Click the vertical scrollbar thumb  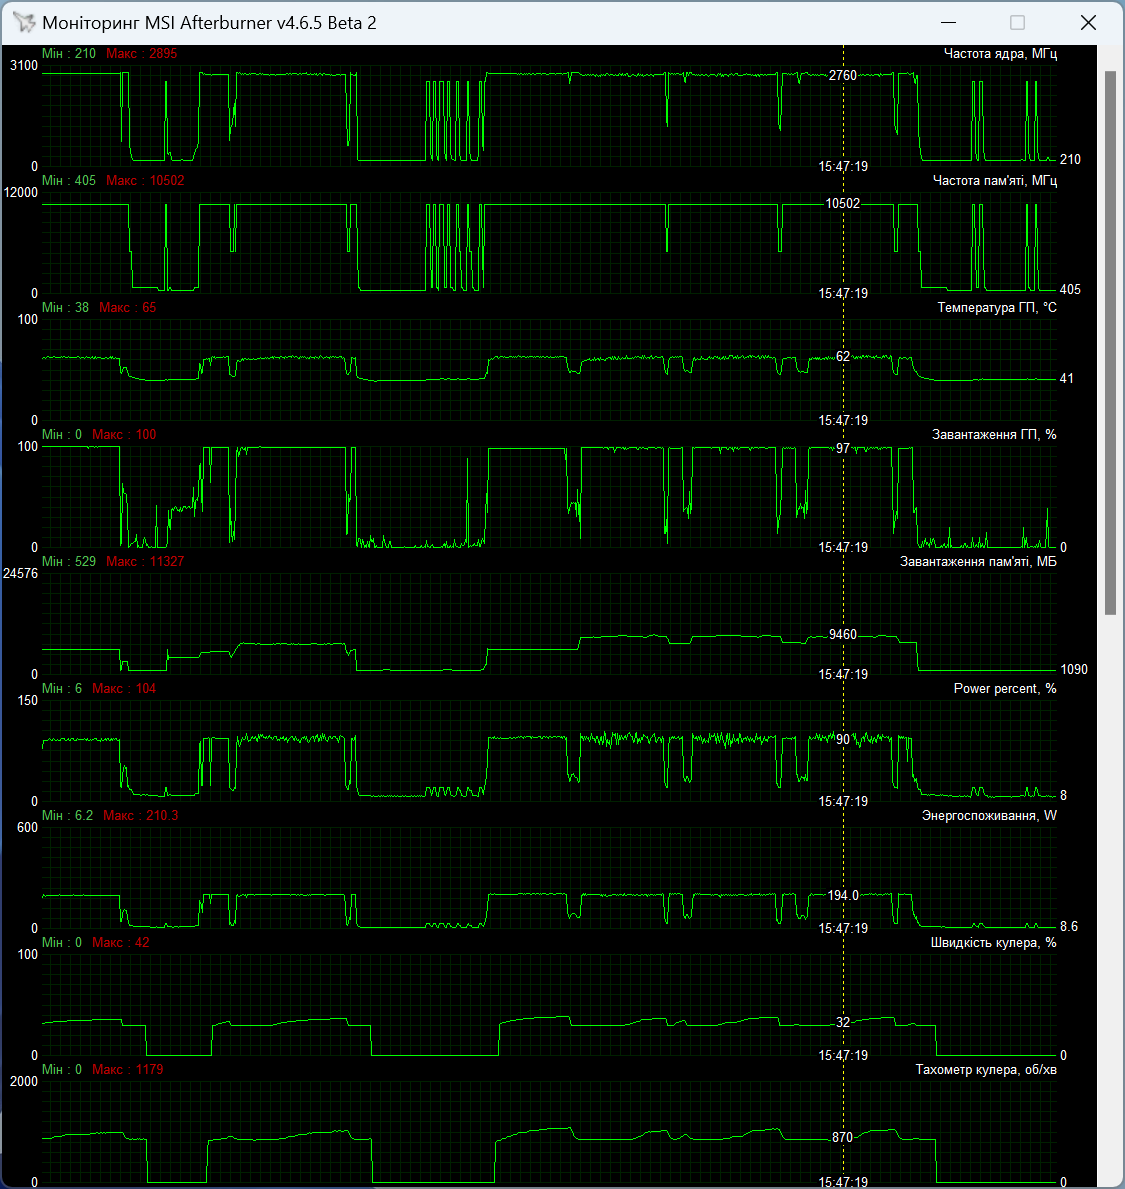tap(1111, 343)
